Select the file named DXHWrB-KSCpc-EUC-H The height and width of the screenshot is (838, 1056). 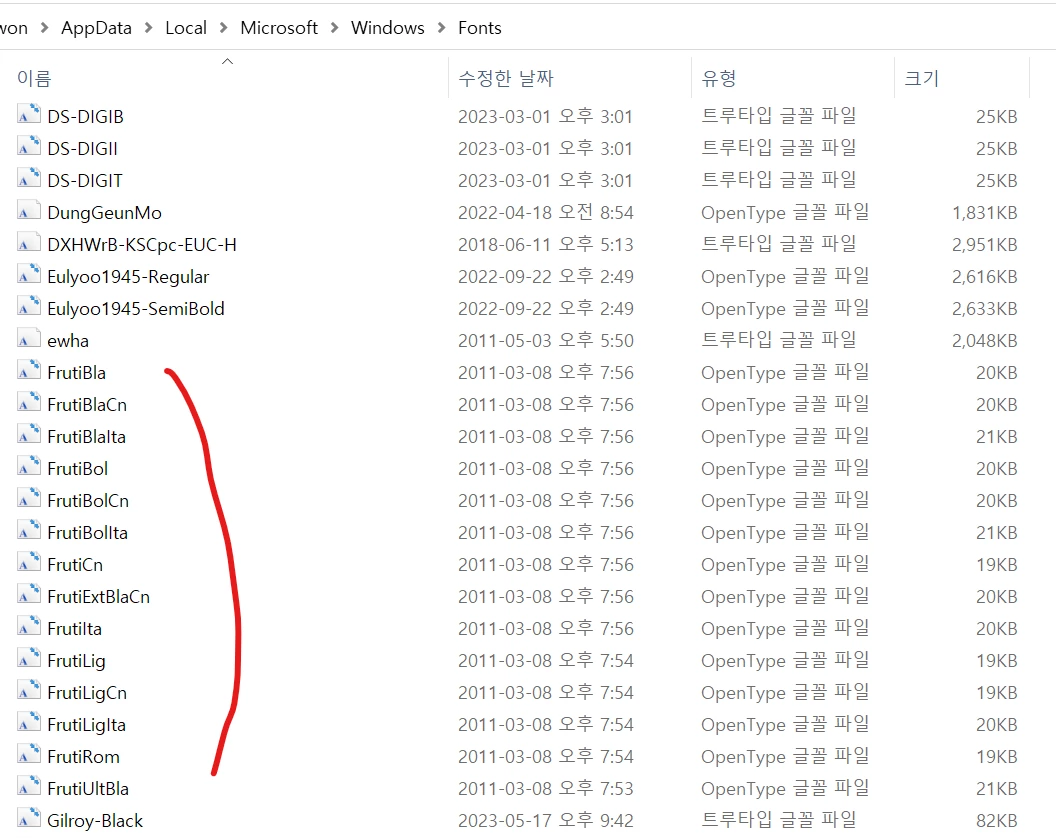tap(142, 245)
